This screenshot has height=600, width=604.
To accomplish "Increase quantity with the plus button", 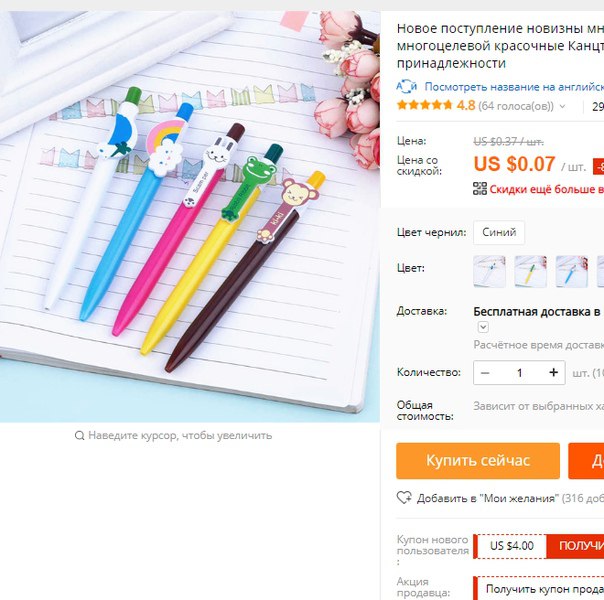I will [554, 372].
